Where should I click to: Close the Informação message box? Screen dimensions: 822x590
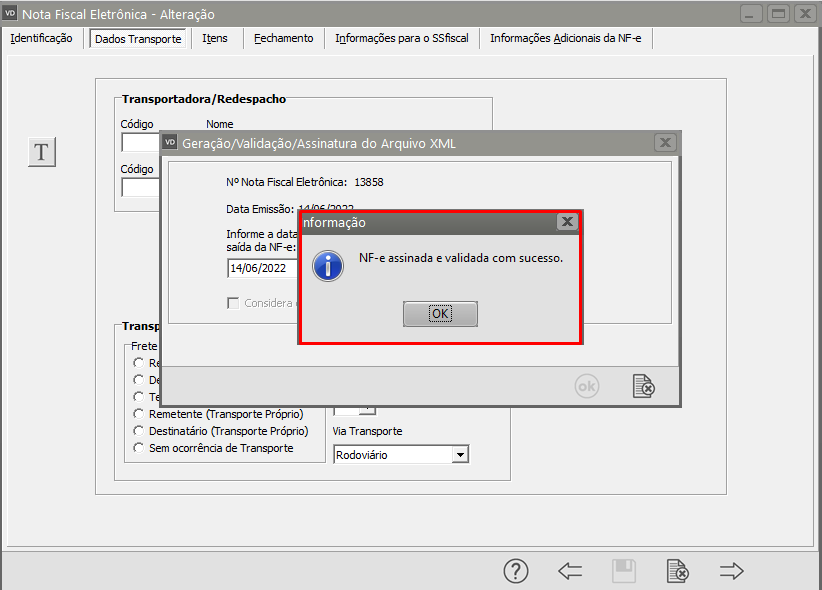[x=567, y=222]
